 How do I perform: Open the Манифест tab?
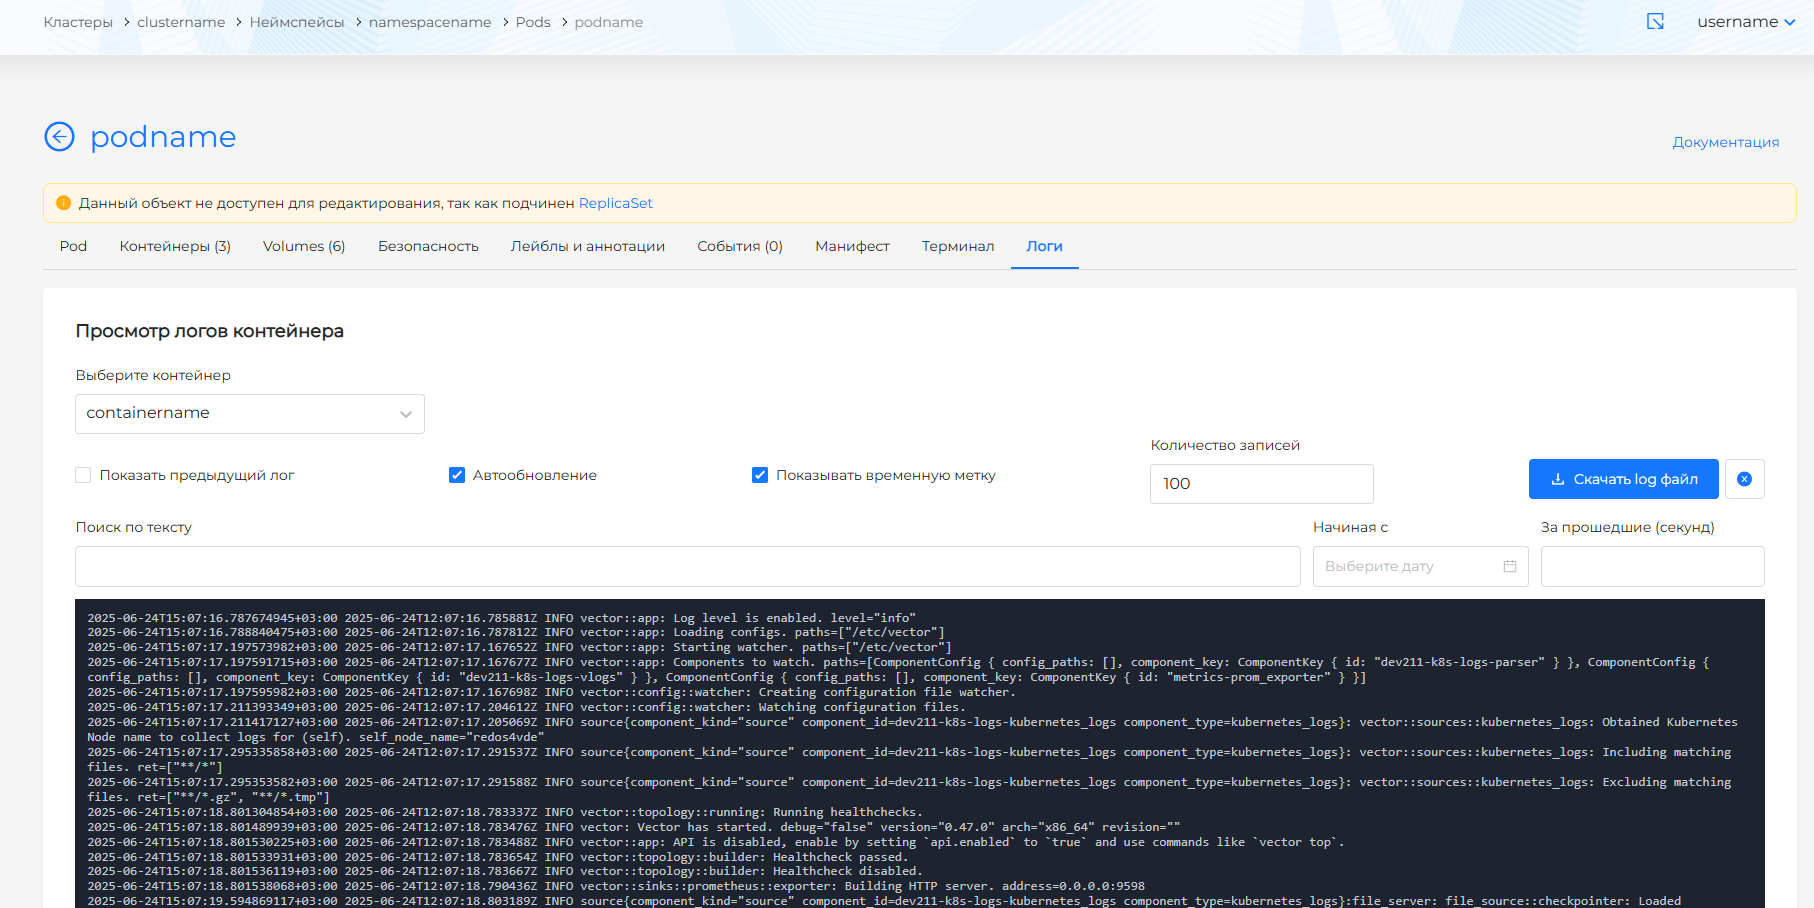point(852,246)
